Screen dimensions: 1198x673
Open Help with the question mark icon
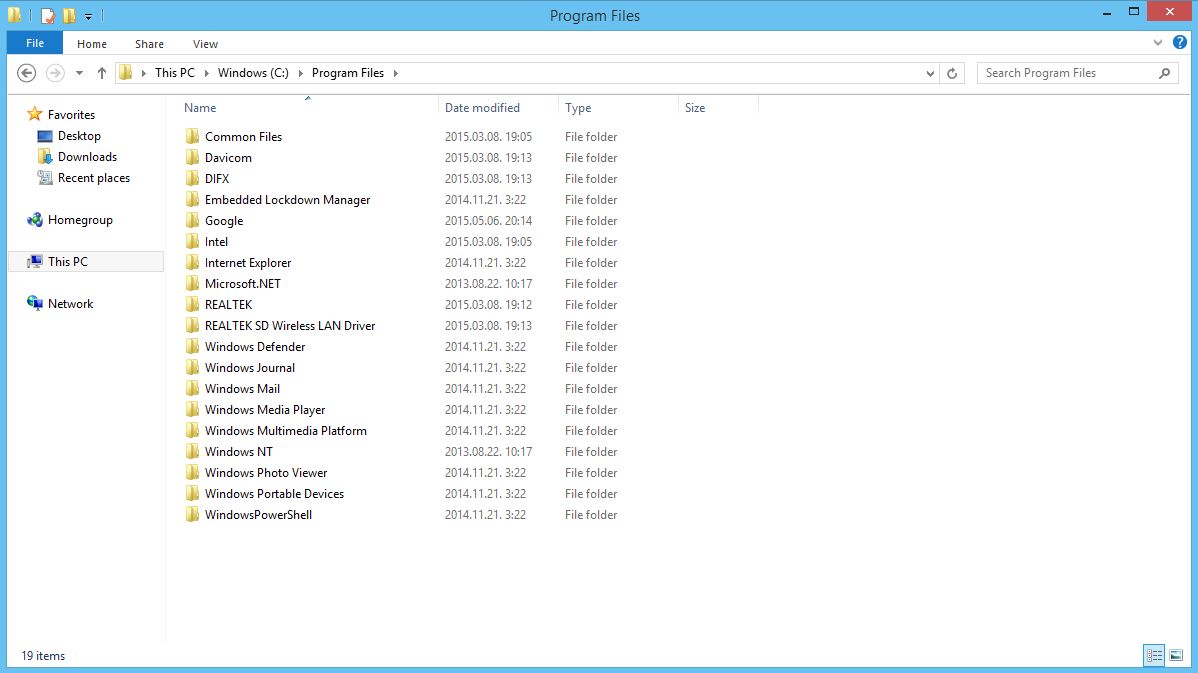click(1180, 43)
